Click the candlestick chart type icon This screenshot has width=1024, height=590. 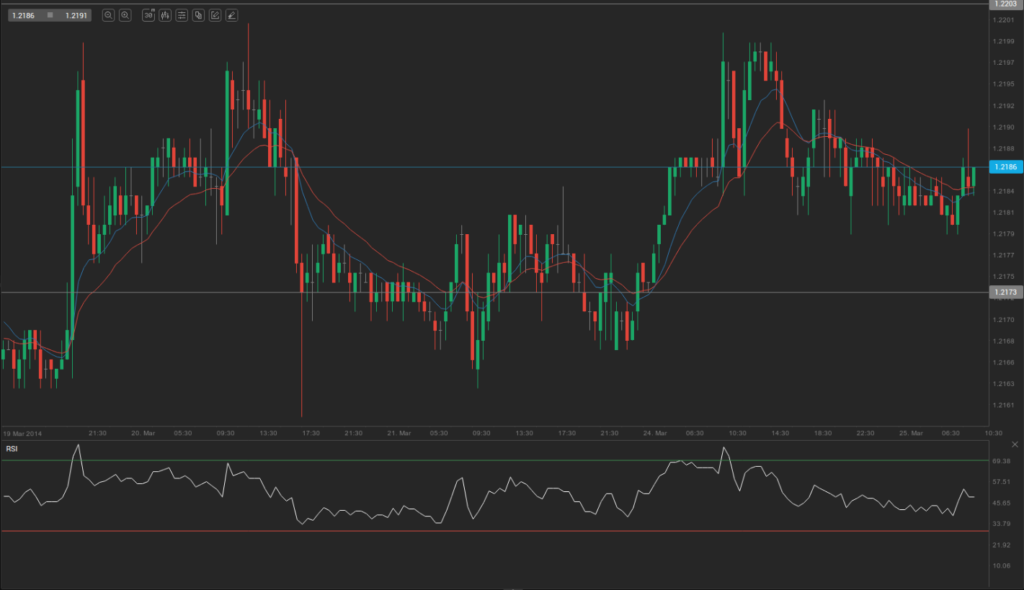(x=165, y=15)
